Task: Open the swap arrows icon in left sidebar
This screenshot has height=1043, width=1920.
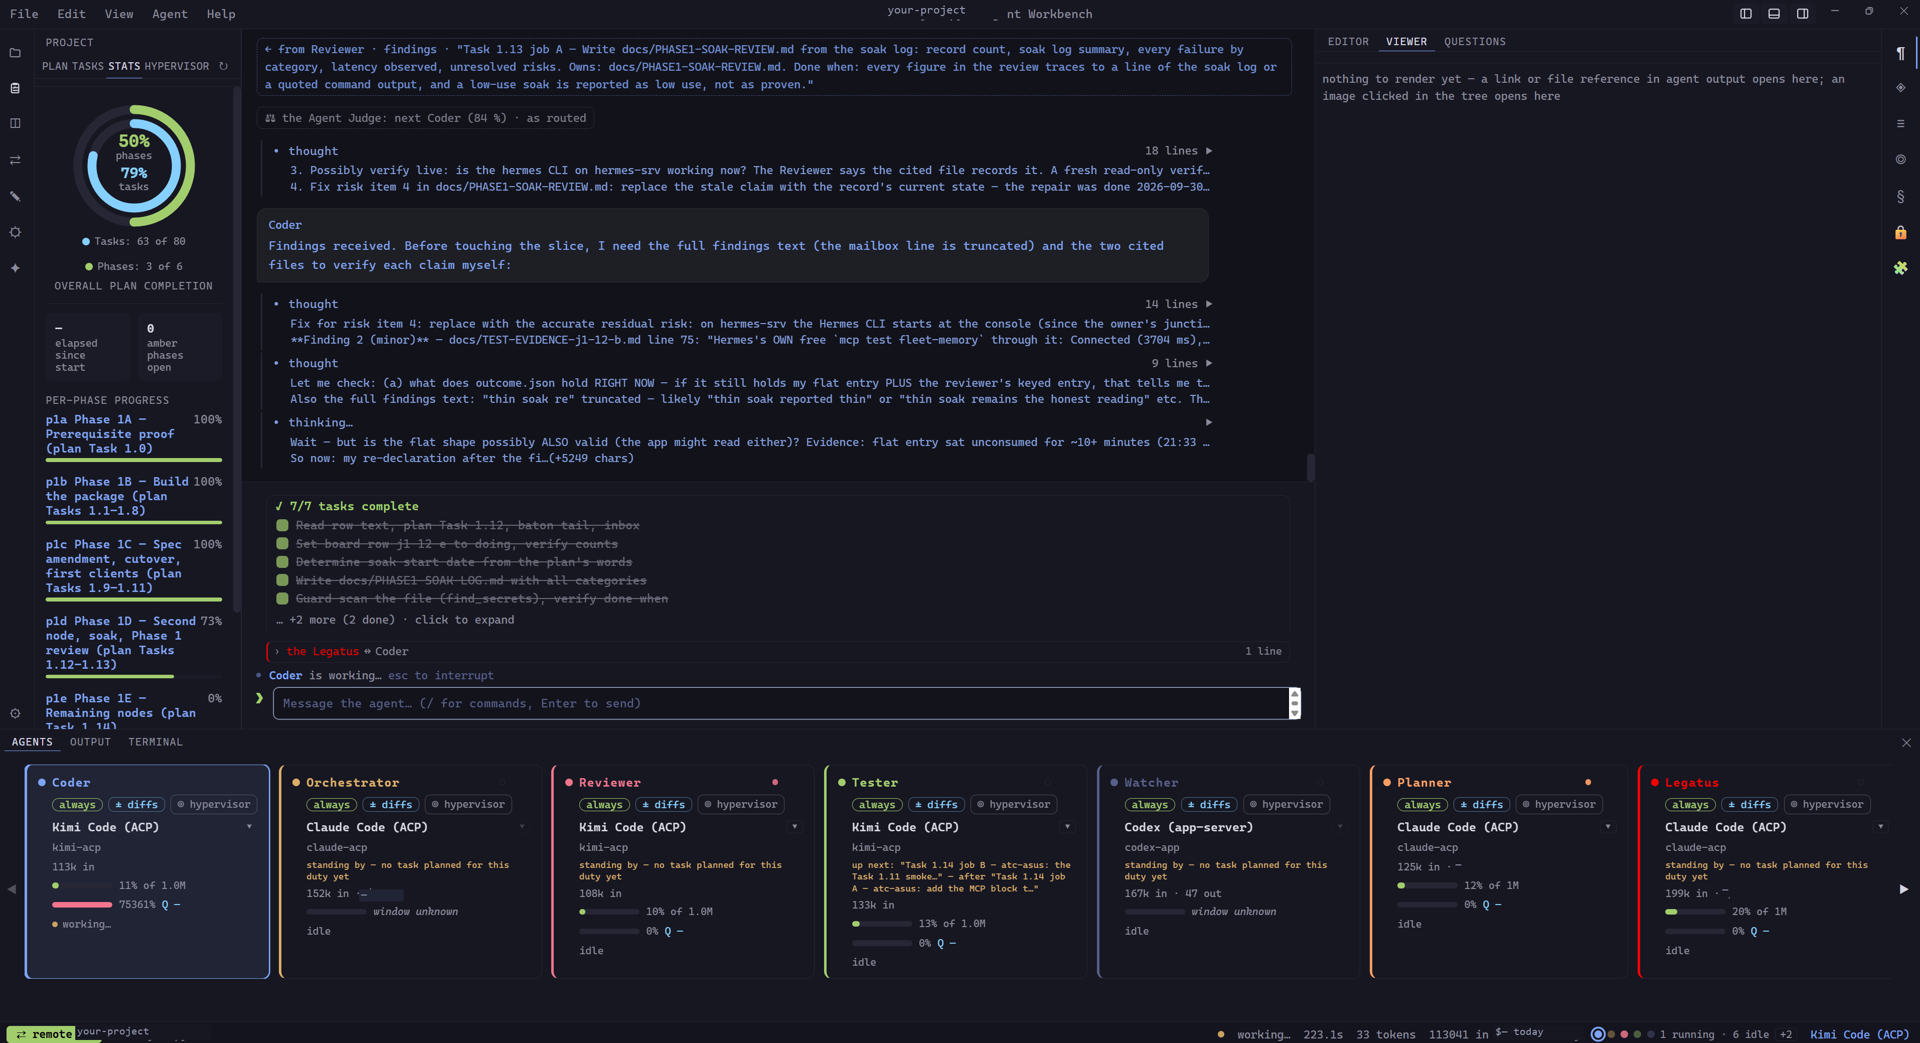Action: coord(15,160)
